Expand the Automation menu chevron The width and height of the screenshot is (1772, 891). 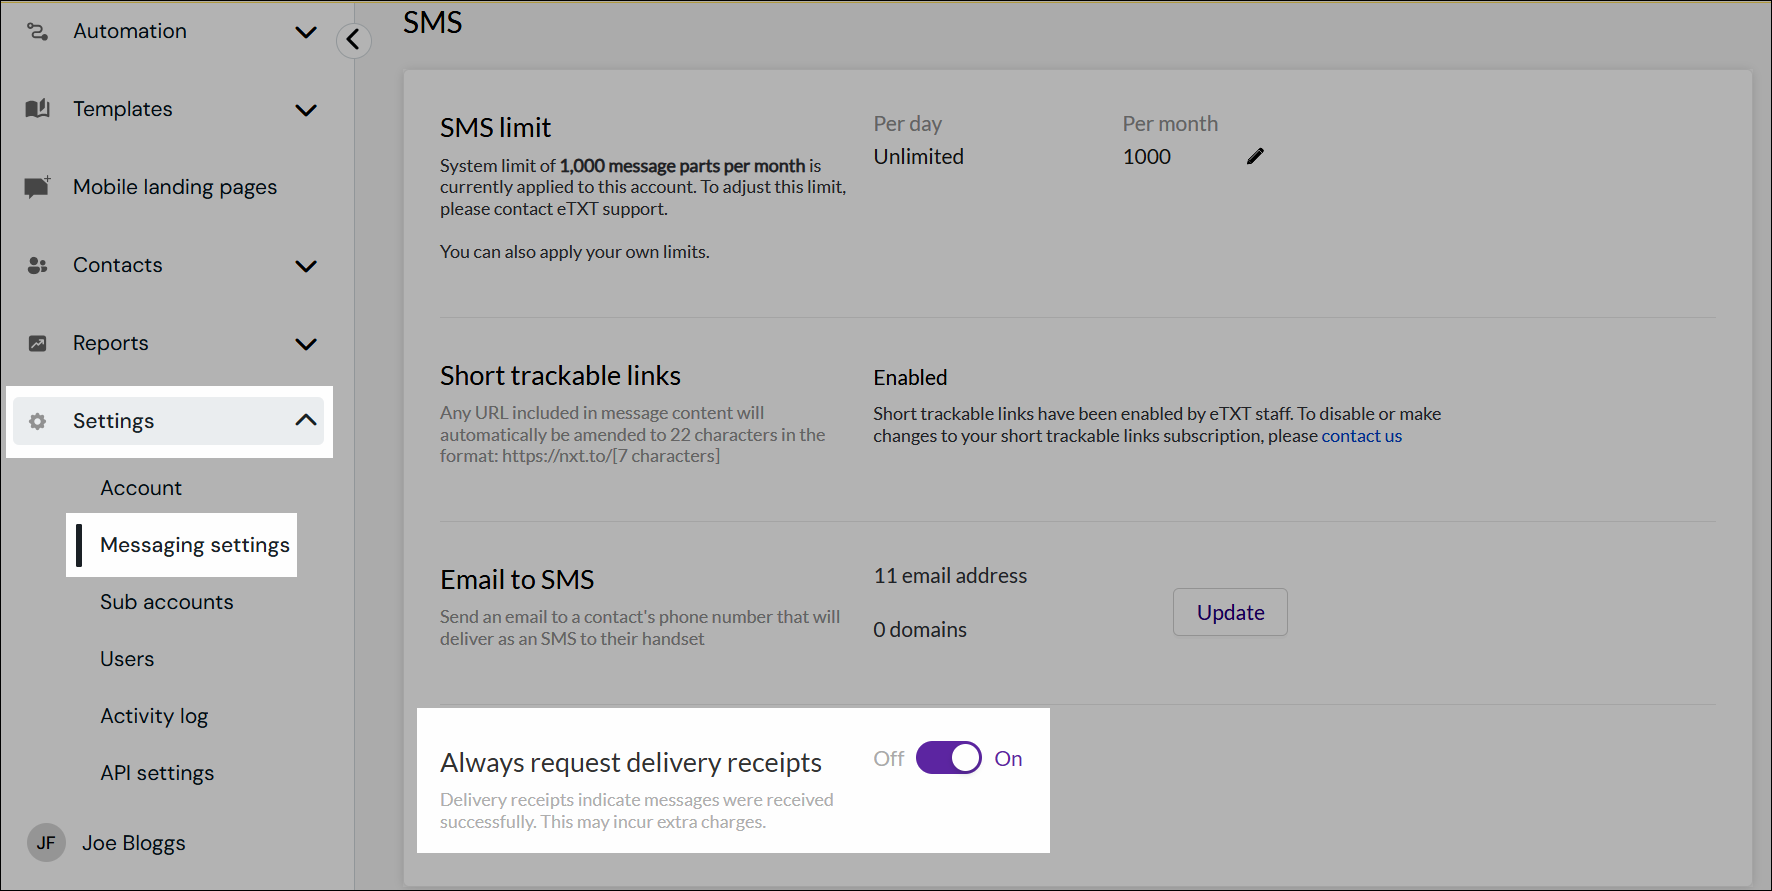click(306, 32)
